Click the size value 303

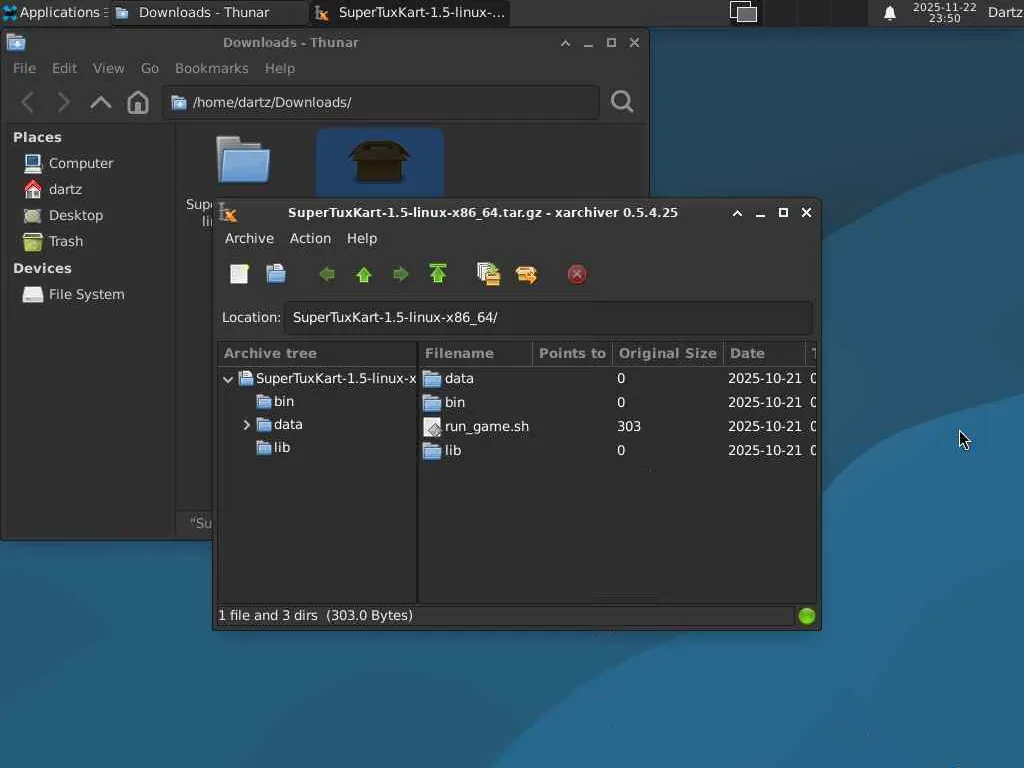(x=629, y=426)
